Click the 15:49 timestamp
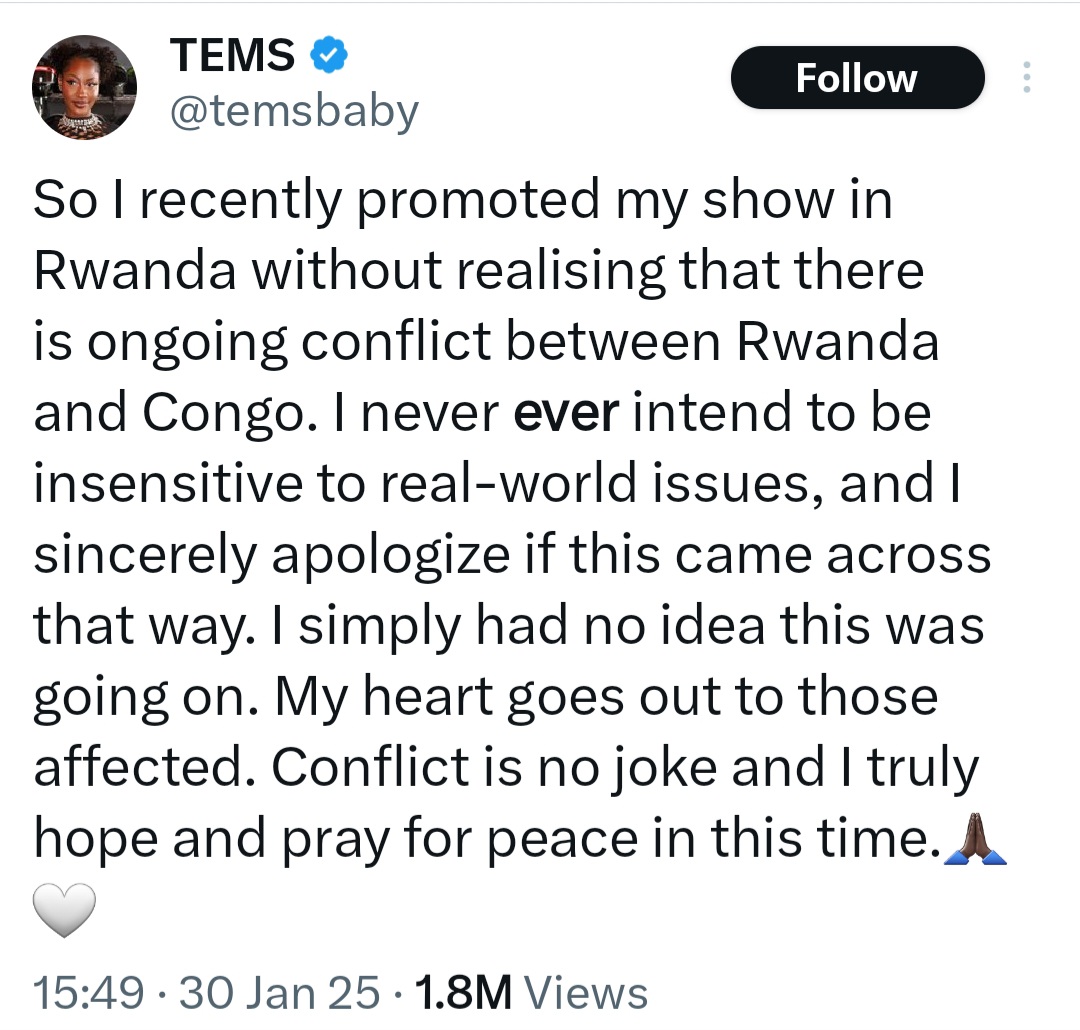The image size is (1080, 1030). click(x=89, y=991)
